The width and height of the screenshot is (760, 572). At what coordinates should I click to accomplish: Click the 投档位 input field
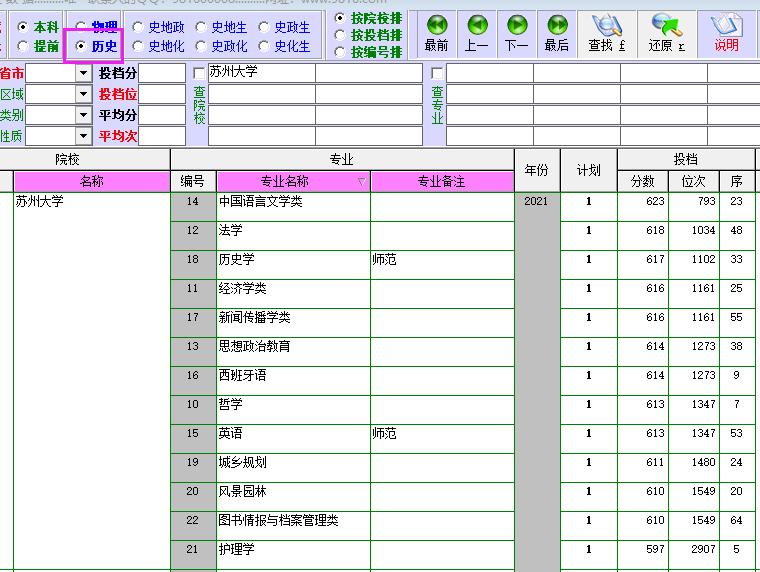point(162,94)
